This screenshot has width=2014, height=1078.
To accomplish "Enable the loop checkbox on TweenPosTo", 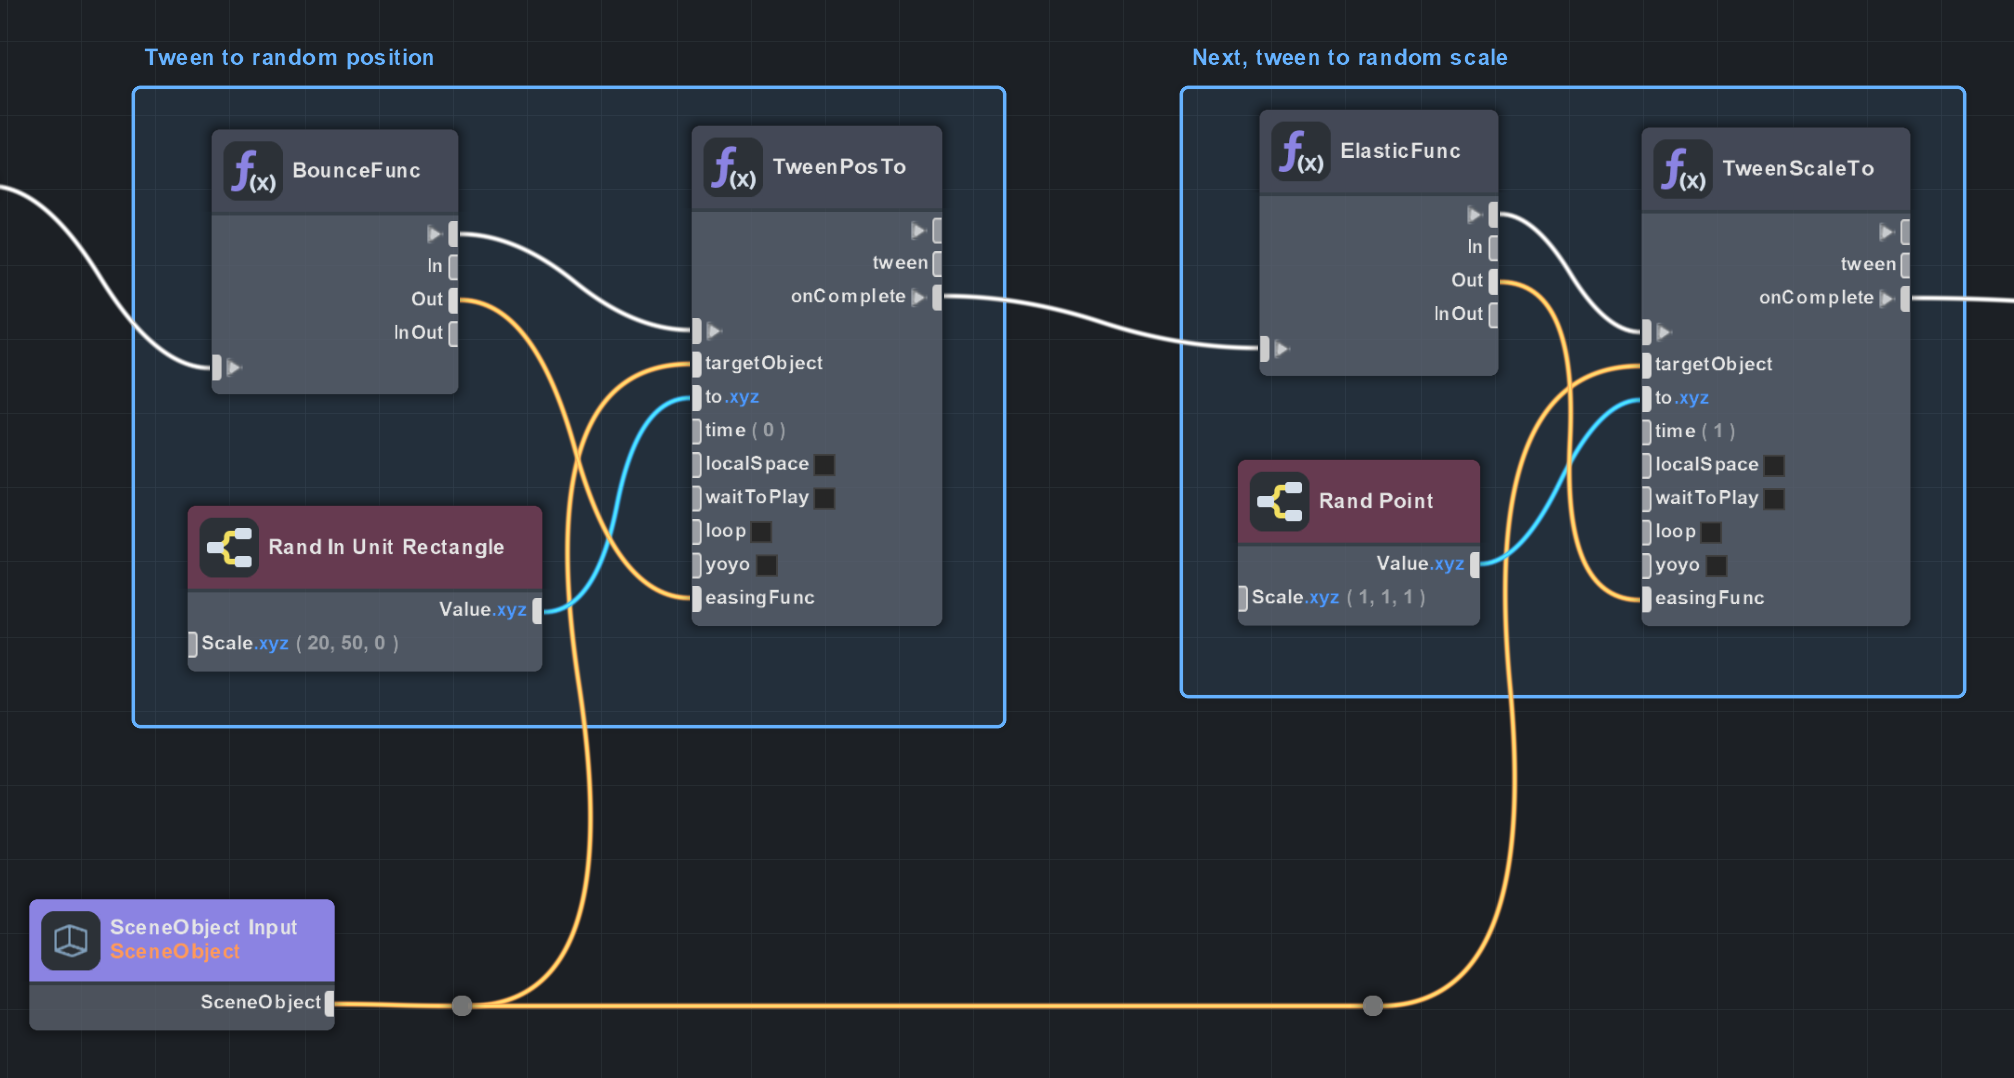I will click(x=761, y=531).
